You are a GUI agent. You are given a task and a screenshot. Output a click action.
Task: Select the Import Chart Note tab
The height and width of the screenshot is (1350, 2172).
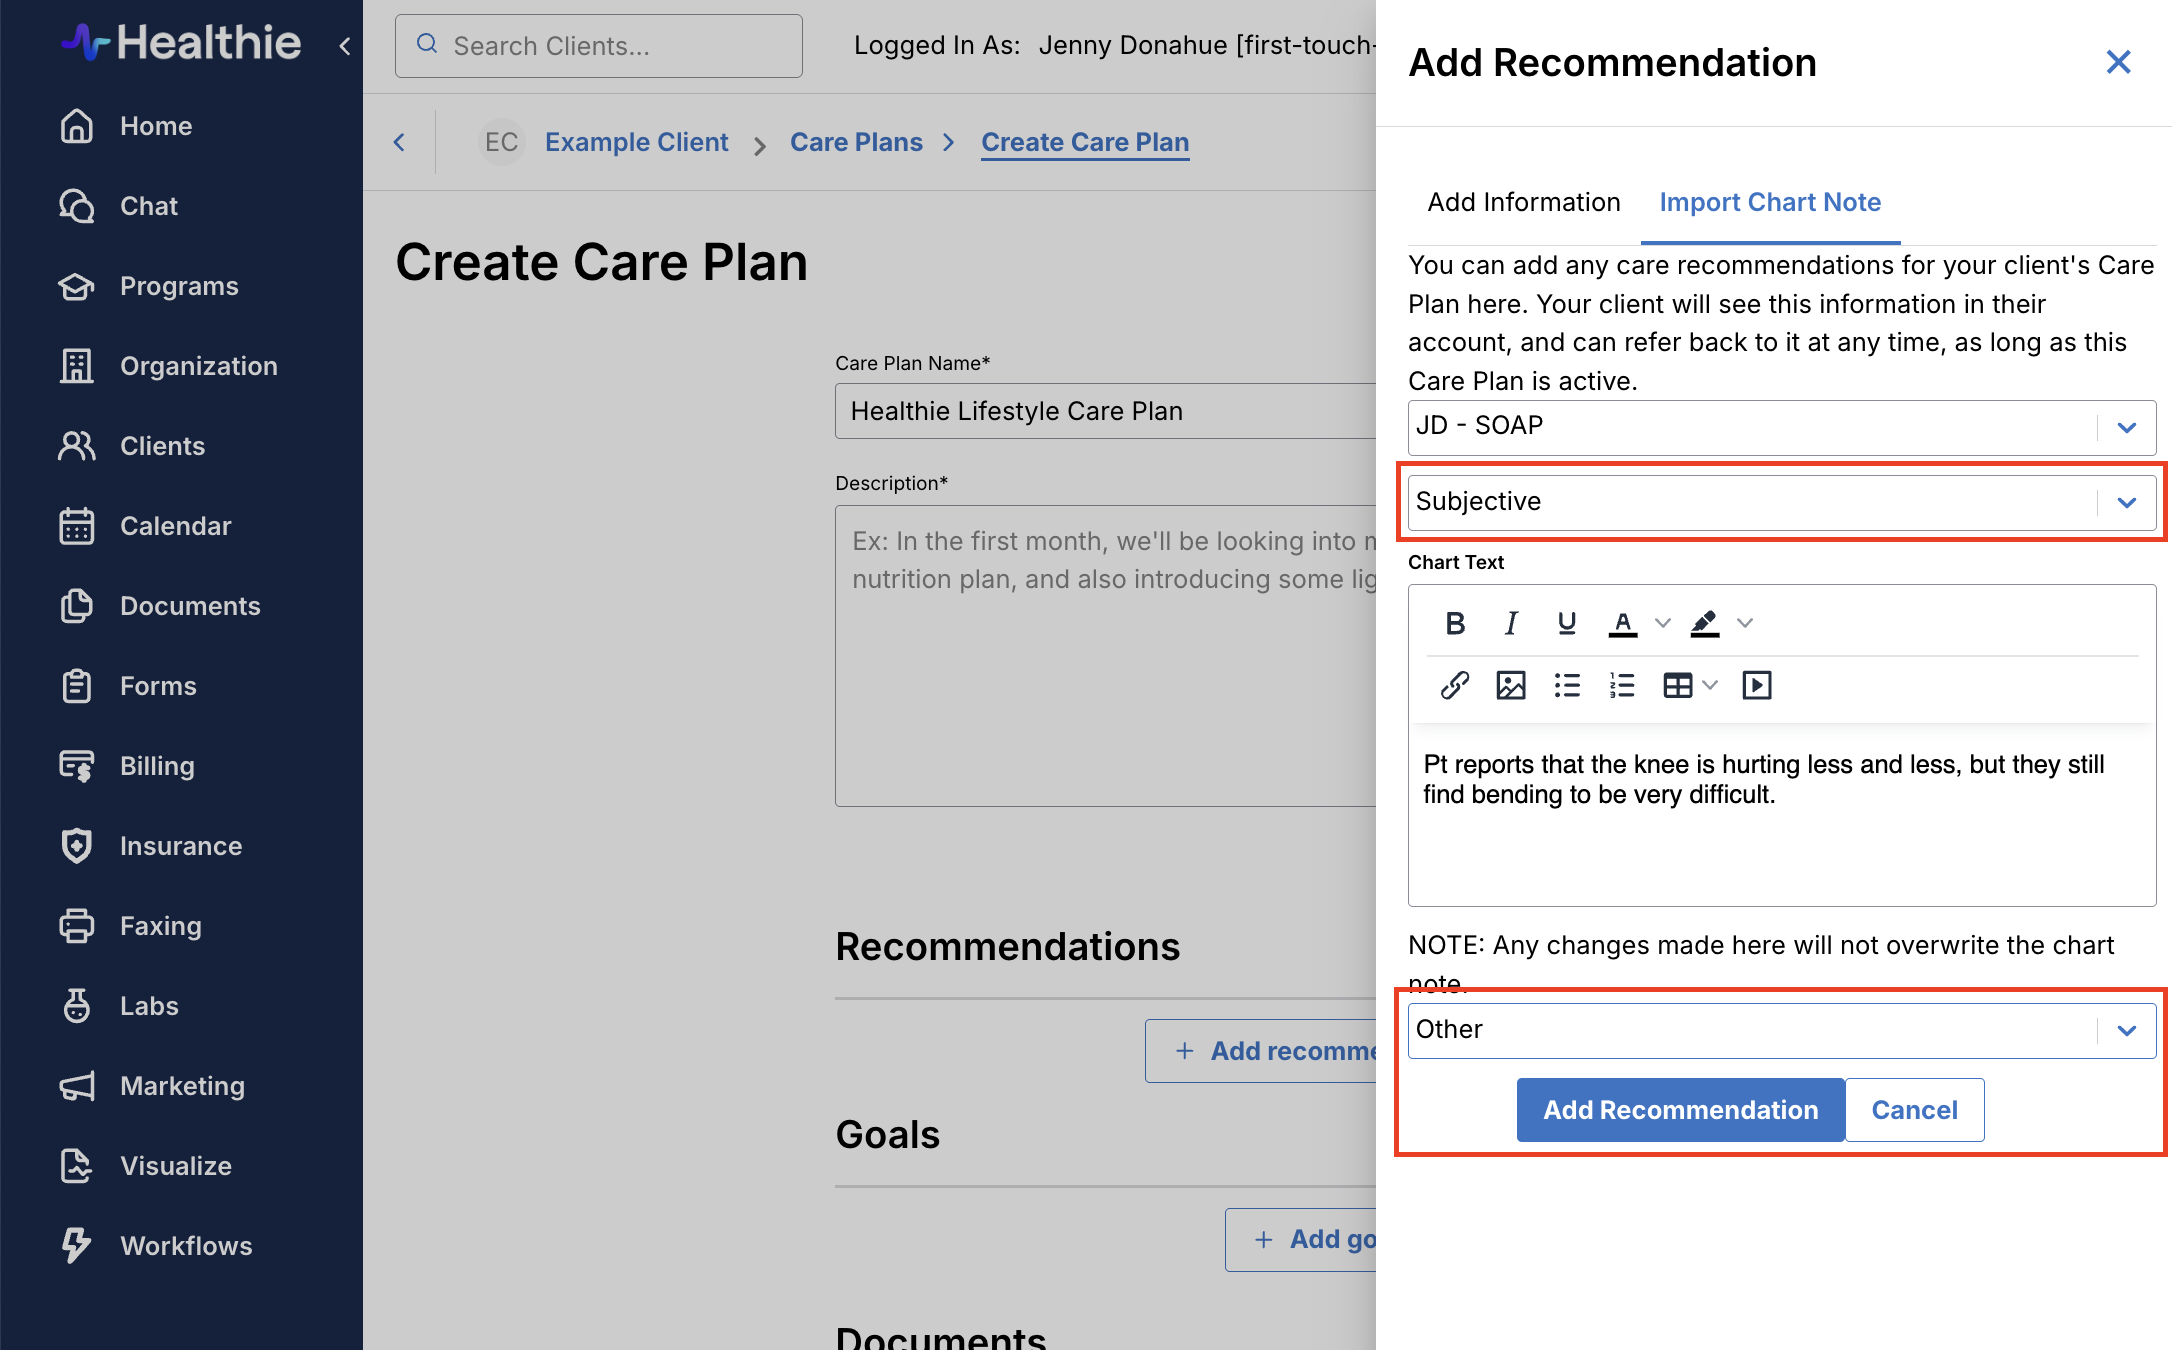coord(1770,202)
